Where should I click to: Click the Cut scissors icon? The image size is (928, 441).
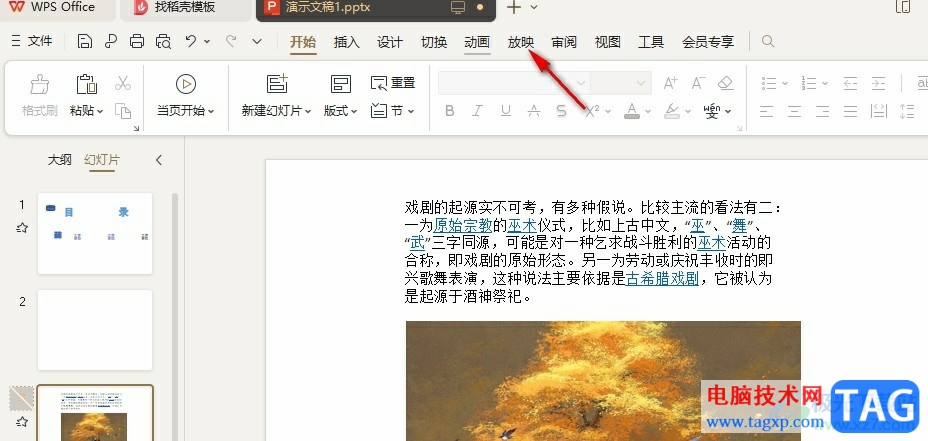point(123,83)
